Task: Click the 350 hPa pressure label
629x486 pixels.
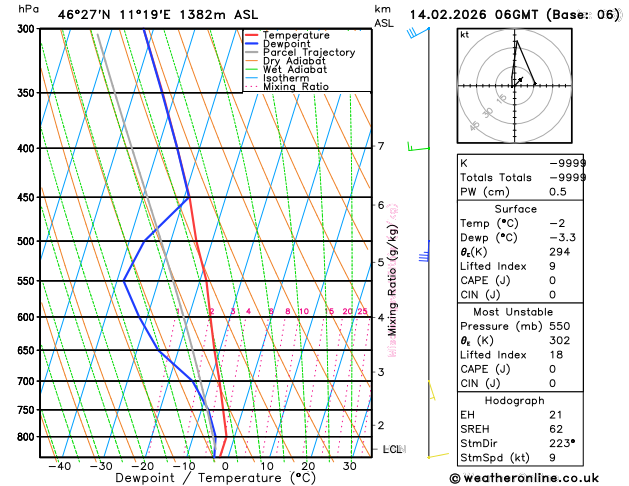Action: [28, 93]
